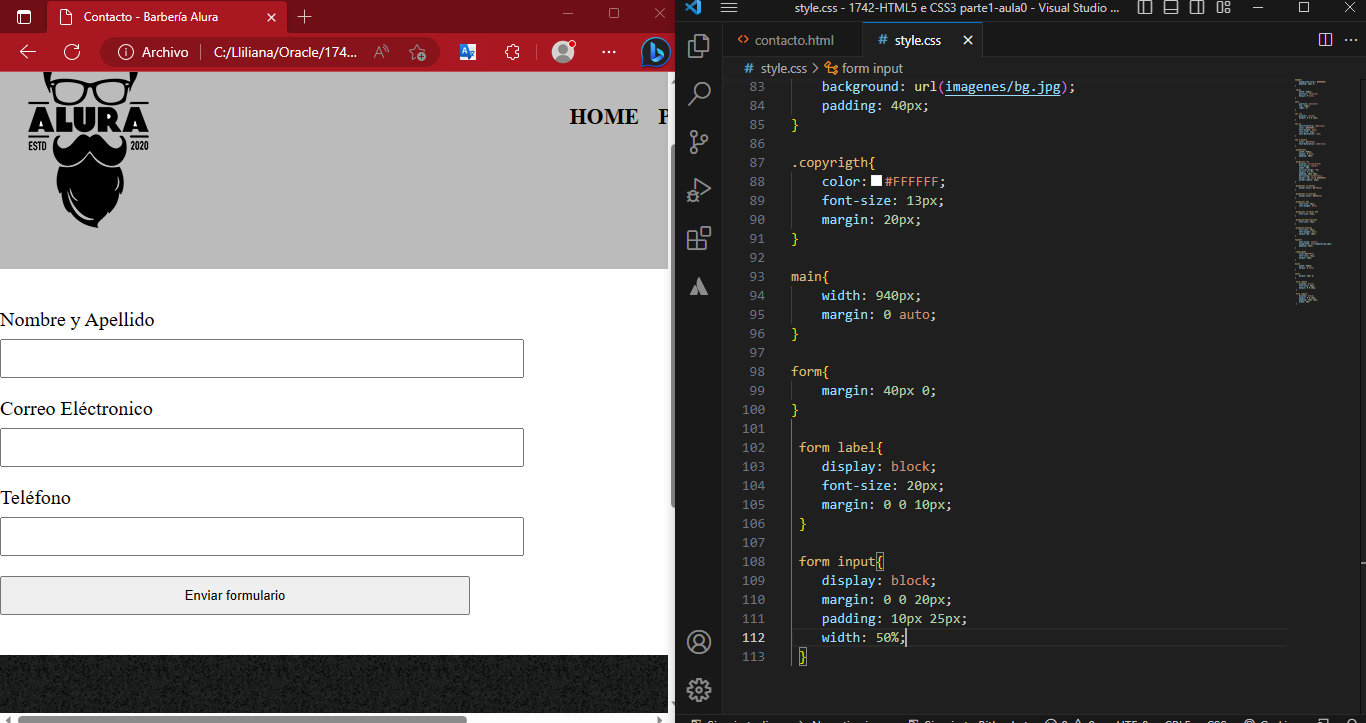Click the Edge horizontal scrollbar

[242, 718]
